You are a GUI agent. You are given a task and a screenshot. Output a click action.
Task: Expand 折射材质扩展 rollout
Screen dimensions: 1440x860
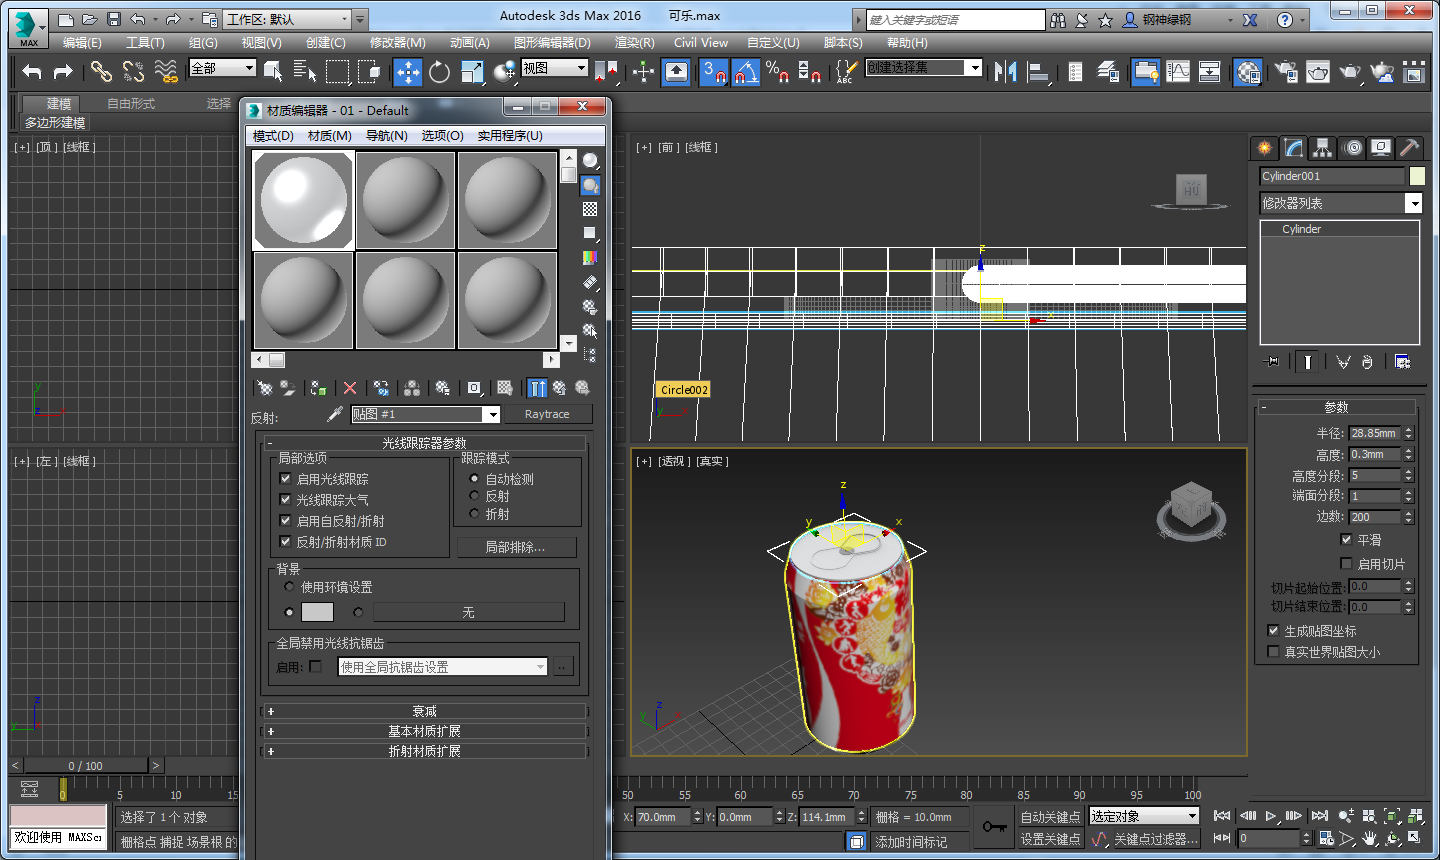tap(425, 751)
